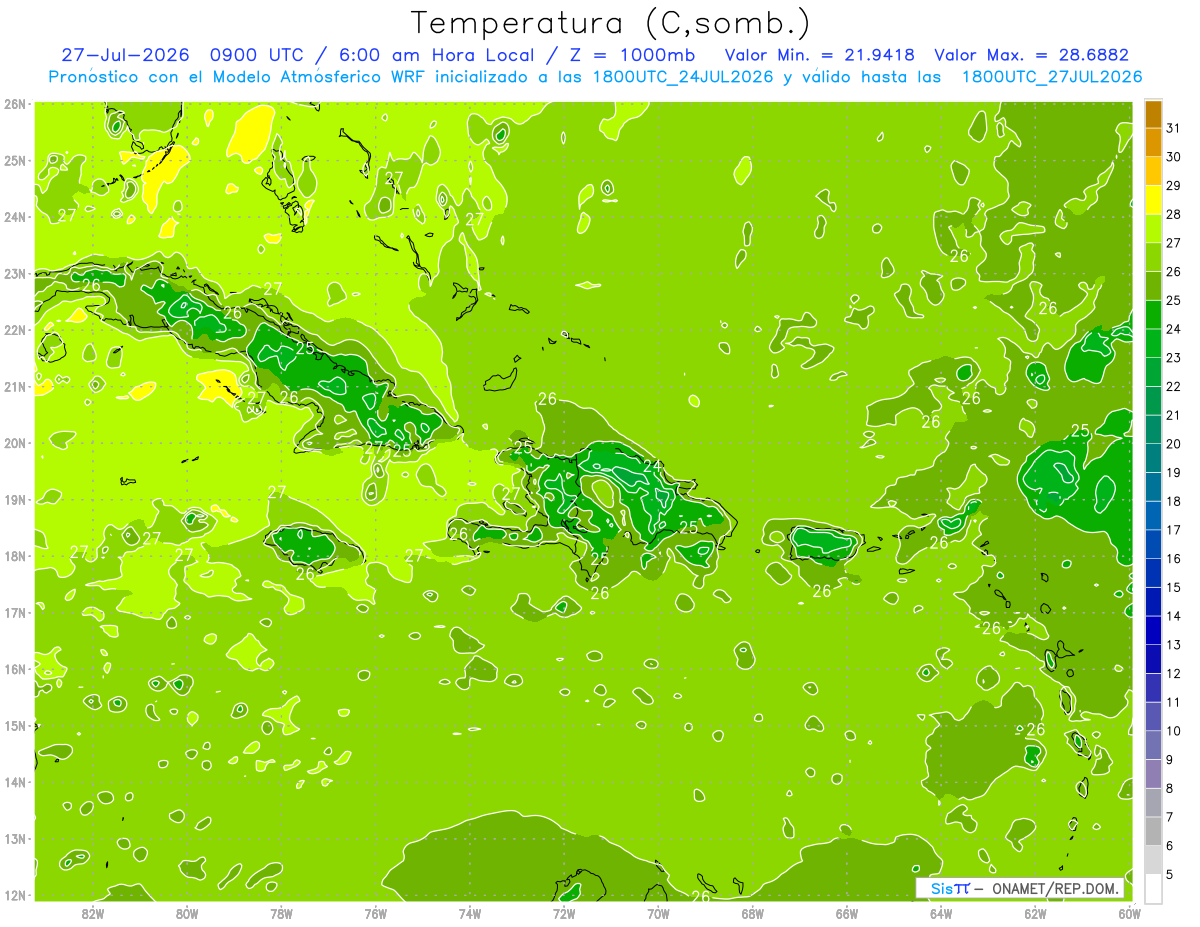Click the '7' color-scale label
This screenshot has width=1200, height=927.
[1170, 817]
